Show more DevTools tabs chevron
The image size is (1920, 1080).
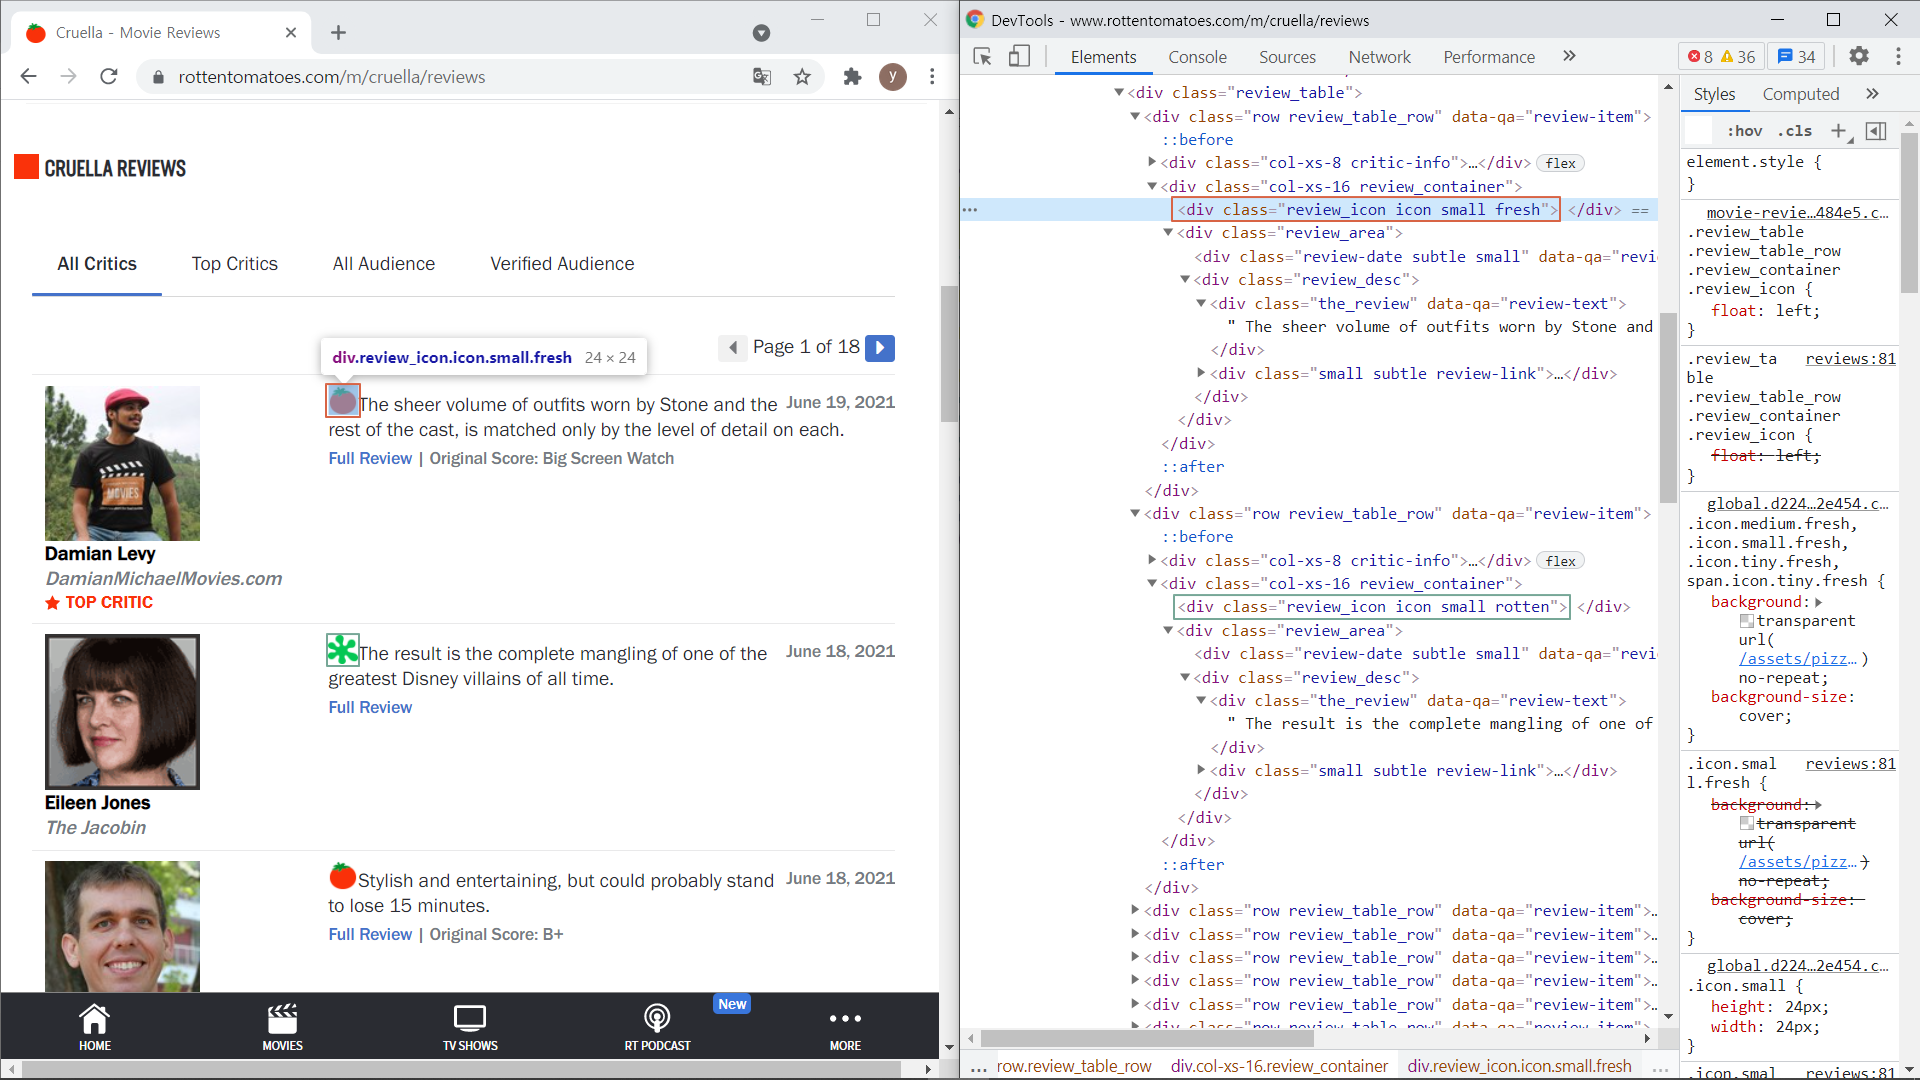click(x=1569, y=57)
